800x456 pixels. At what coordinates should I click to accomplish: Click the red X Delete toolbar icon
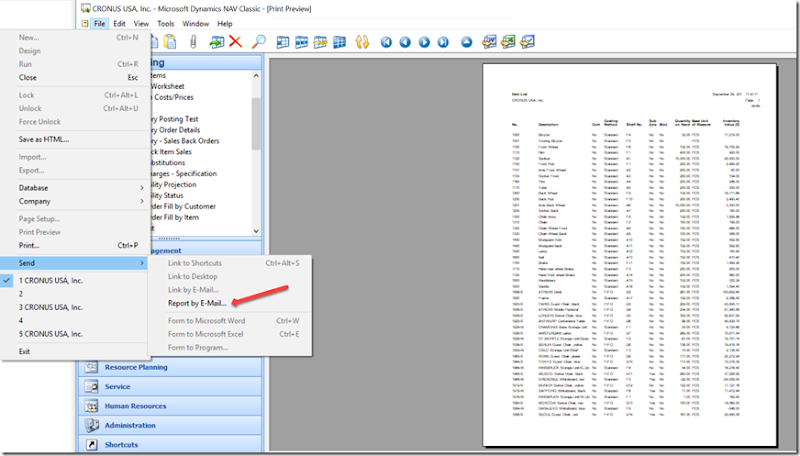235,42
